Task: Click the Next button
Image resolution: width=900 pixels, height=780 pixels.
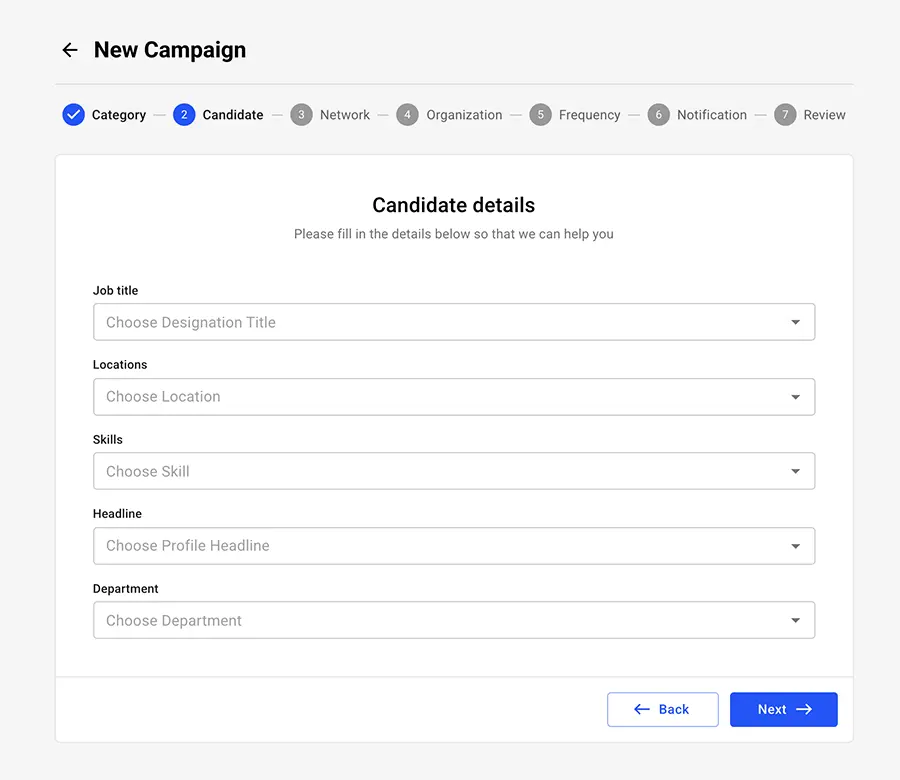Action: [x=783, y=709]
